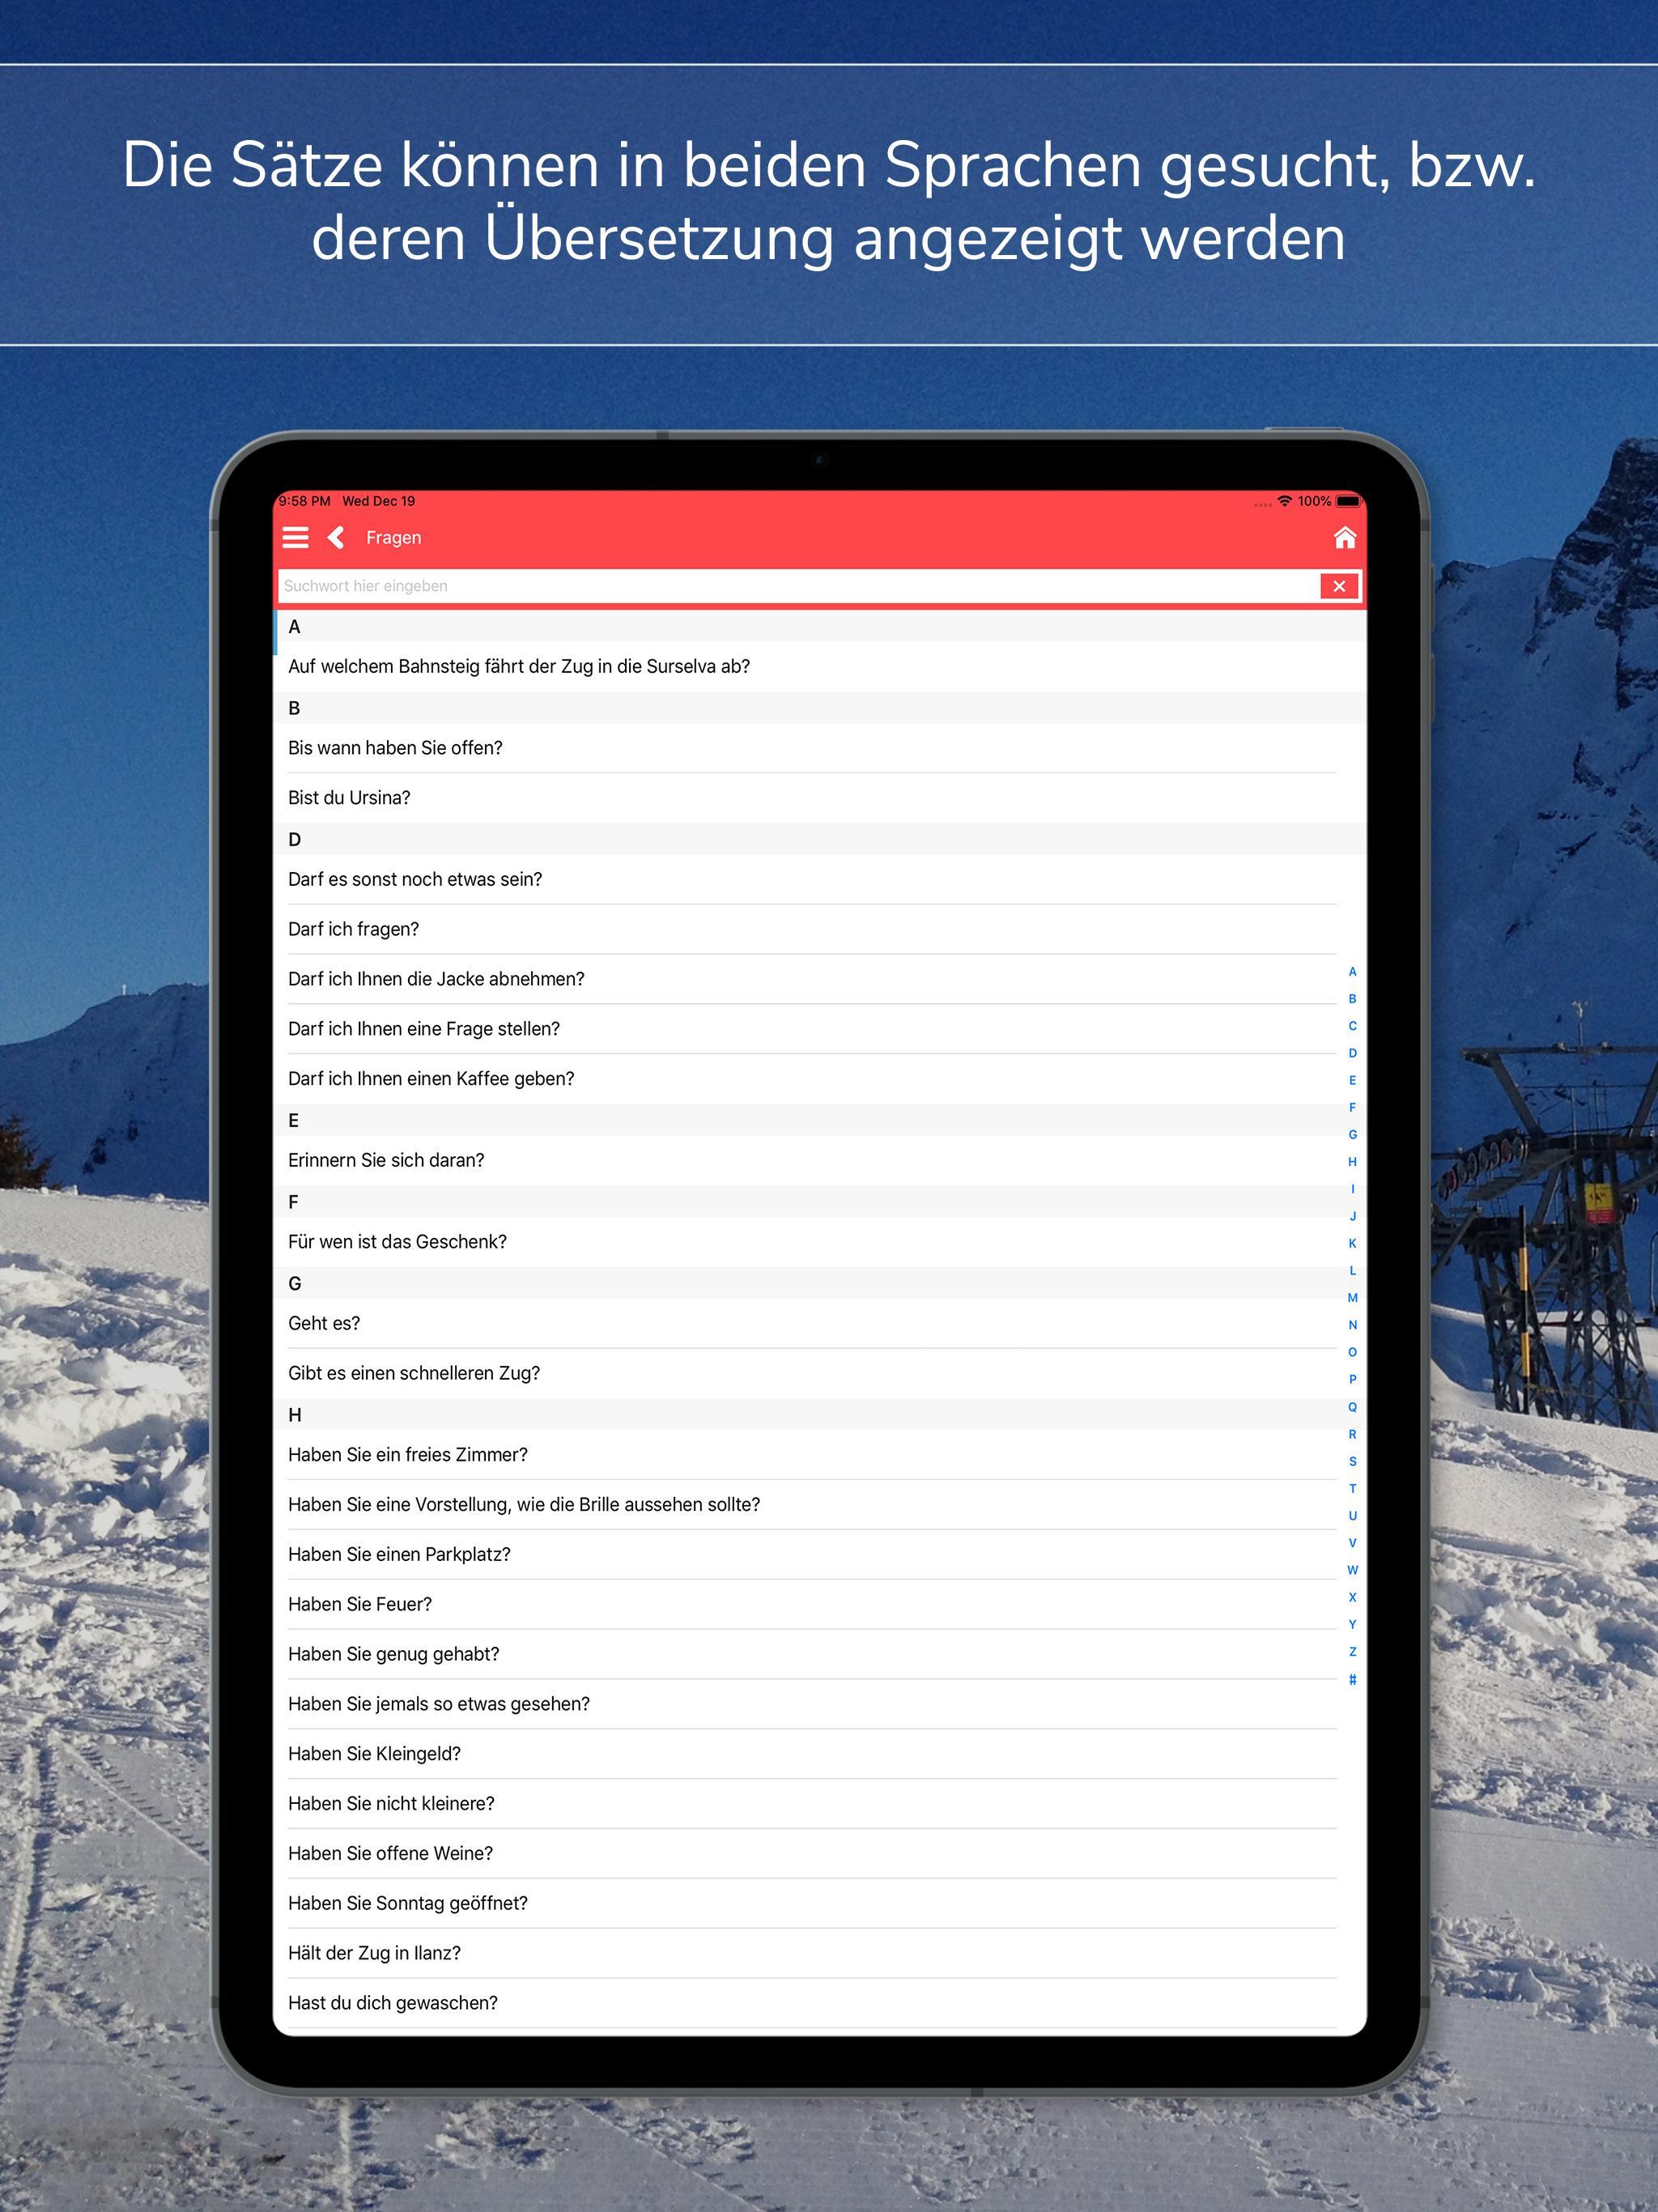Jump to letter G in index
The image size is (1658, 2212).
(x=1352, y=1135)
